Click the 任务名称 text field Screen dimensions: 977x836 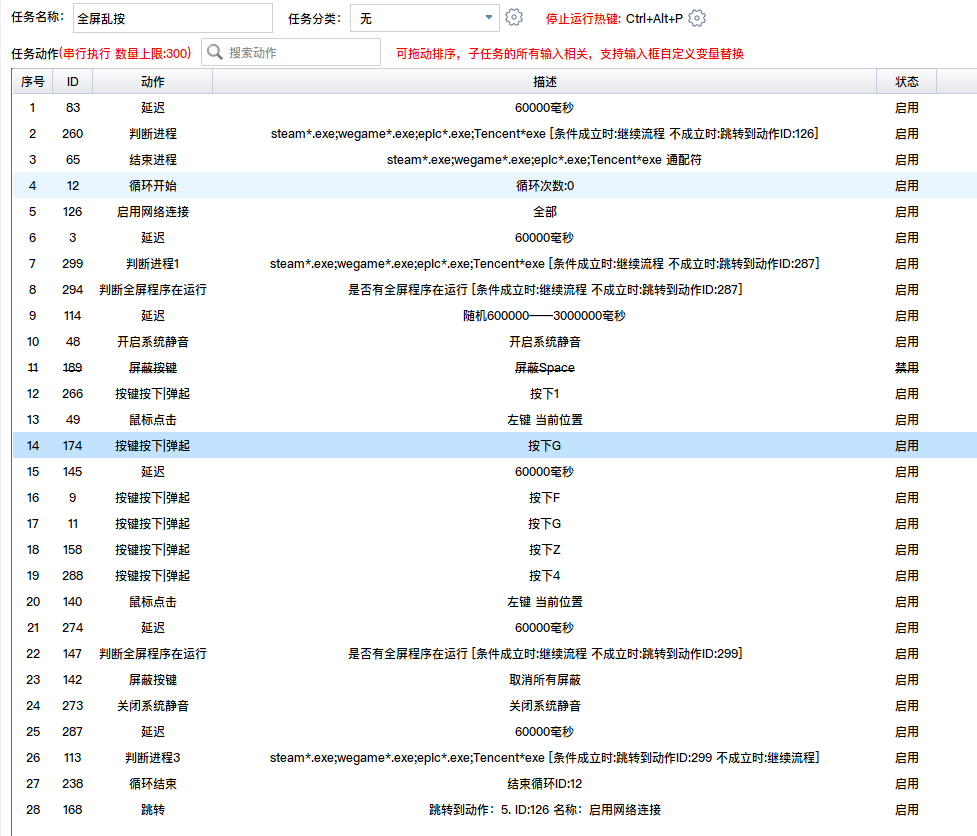(x=172, y=18)
